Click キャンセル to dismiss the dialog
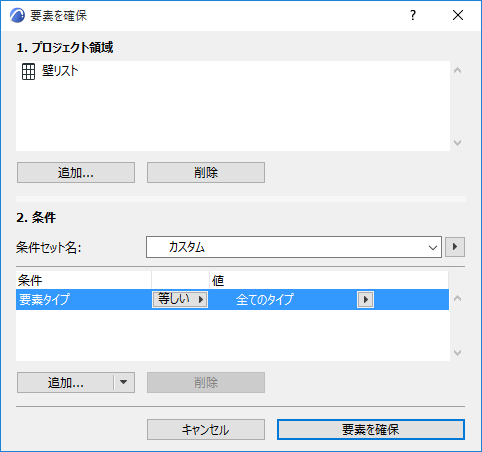The height and width of the screenshot is (452, 482). point(206,430)
